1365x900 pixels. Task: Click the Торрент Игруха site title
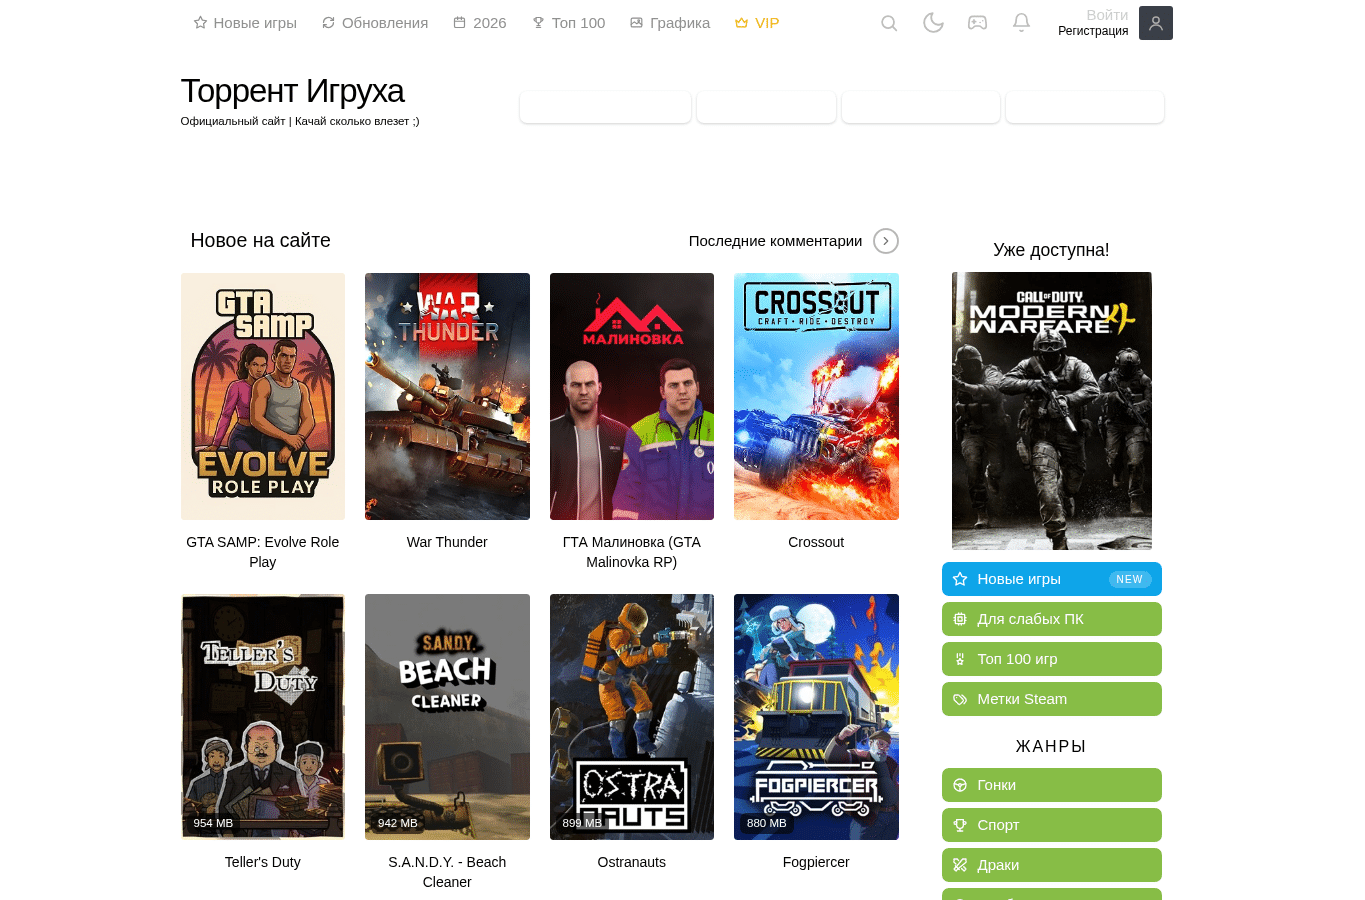point(292,91)
